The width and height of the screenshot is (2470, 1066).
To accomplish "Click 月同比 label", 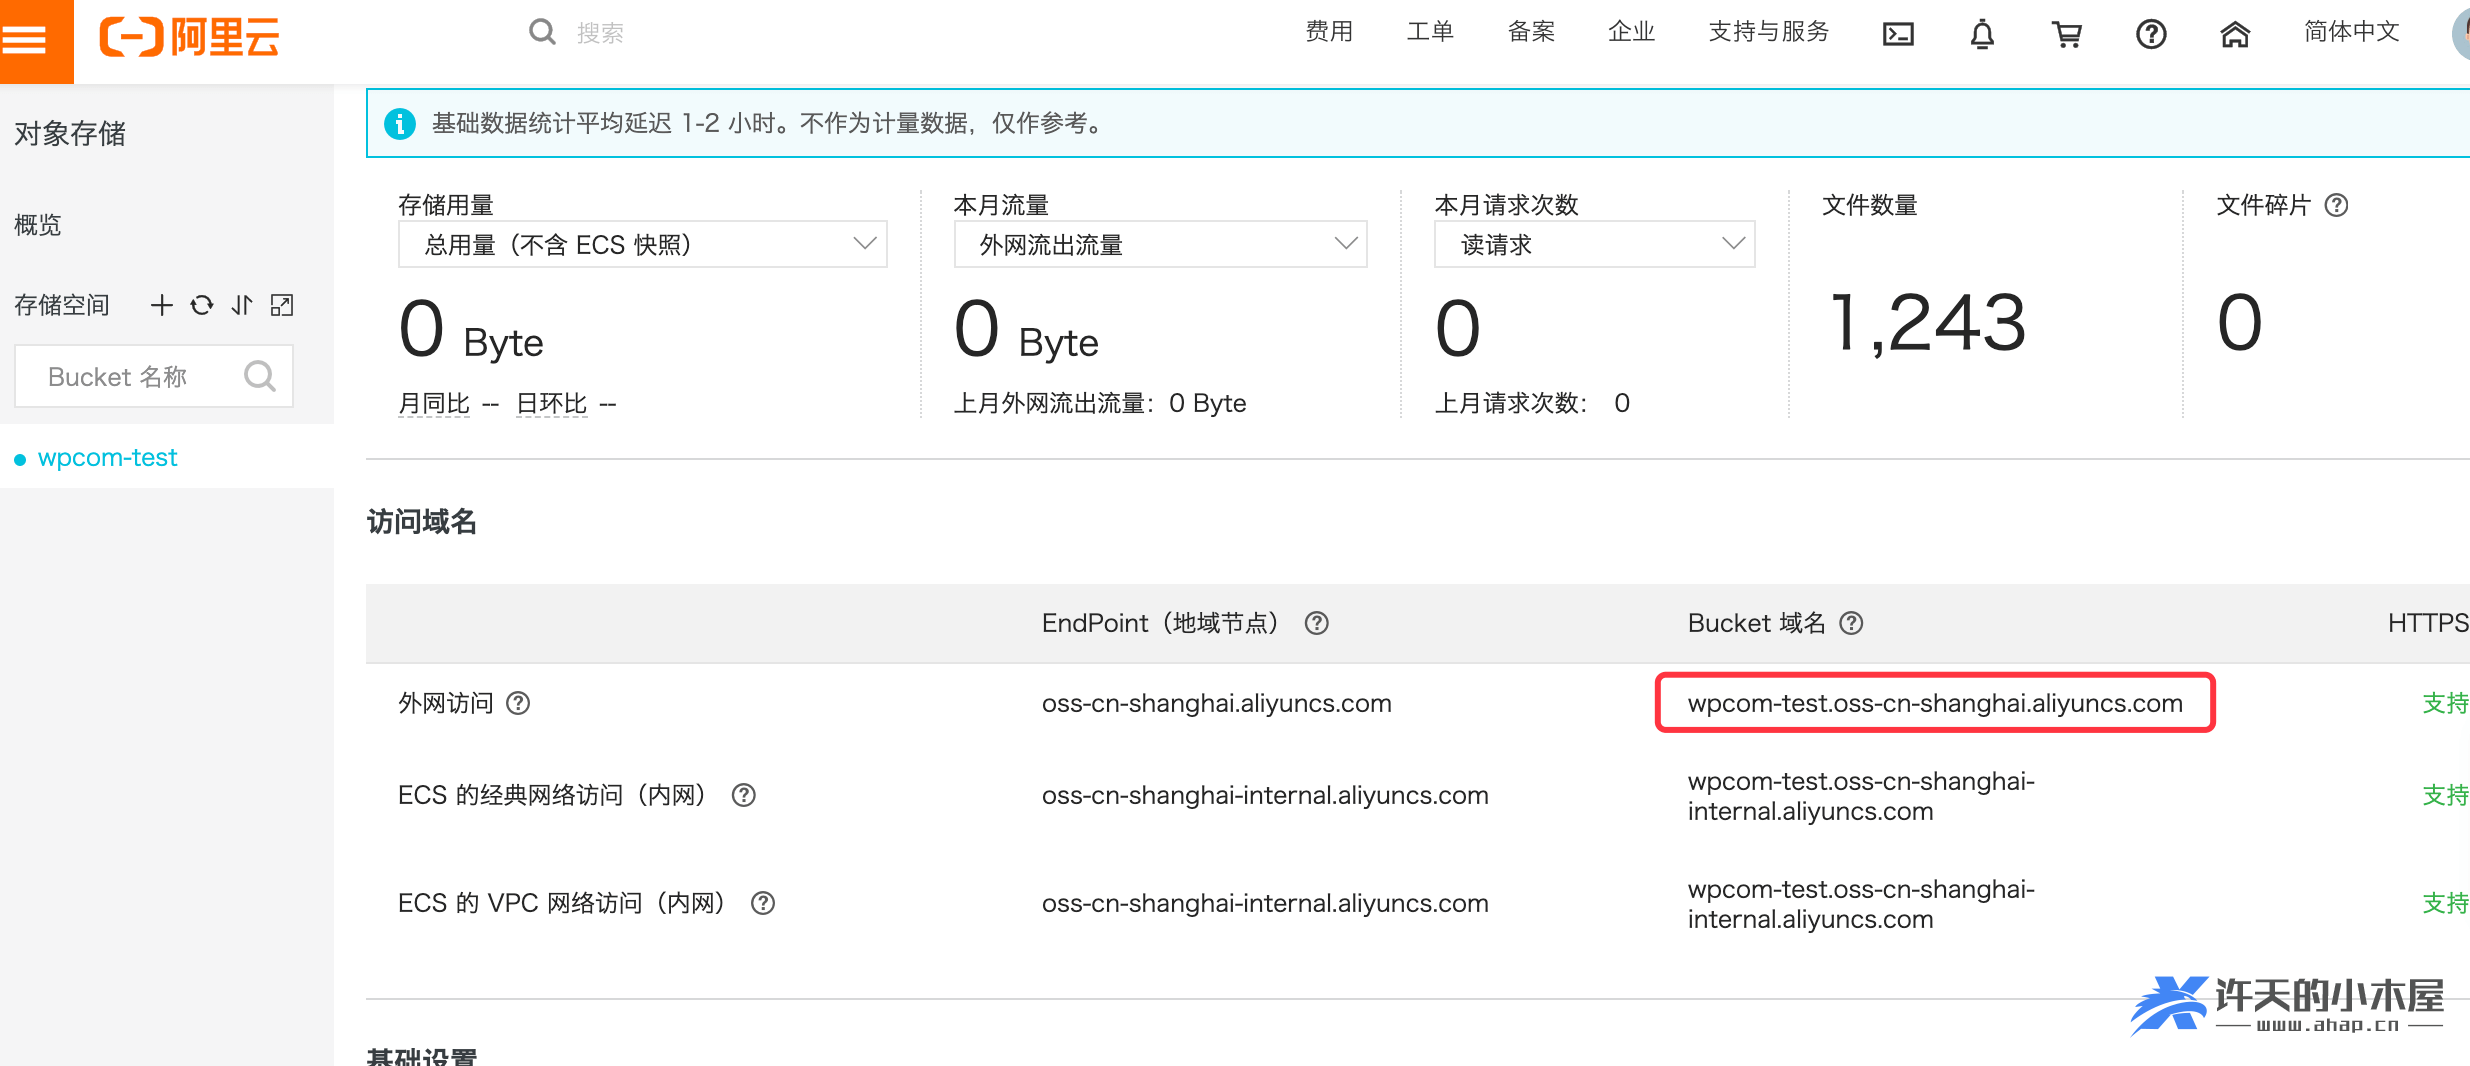I will pos(434,403).
